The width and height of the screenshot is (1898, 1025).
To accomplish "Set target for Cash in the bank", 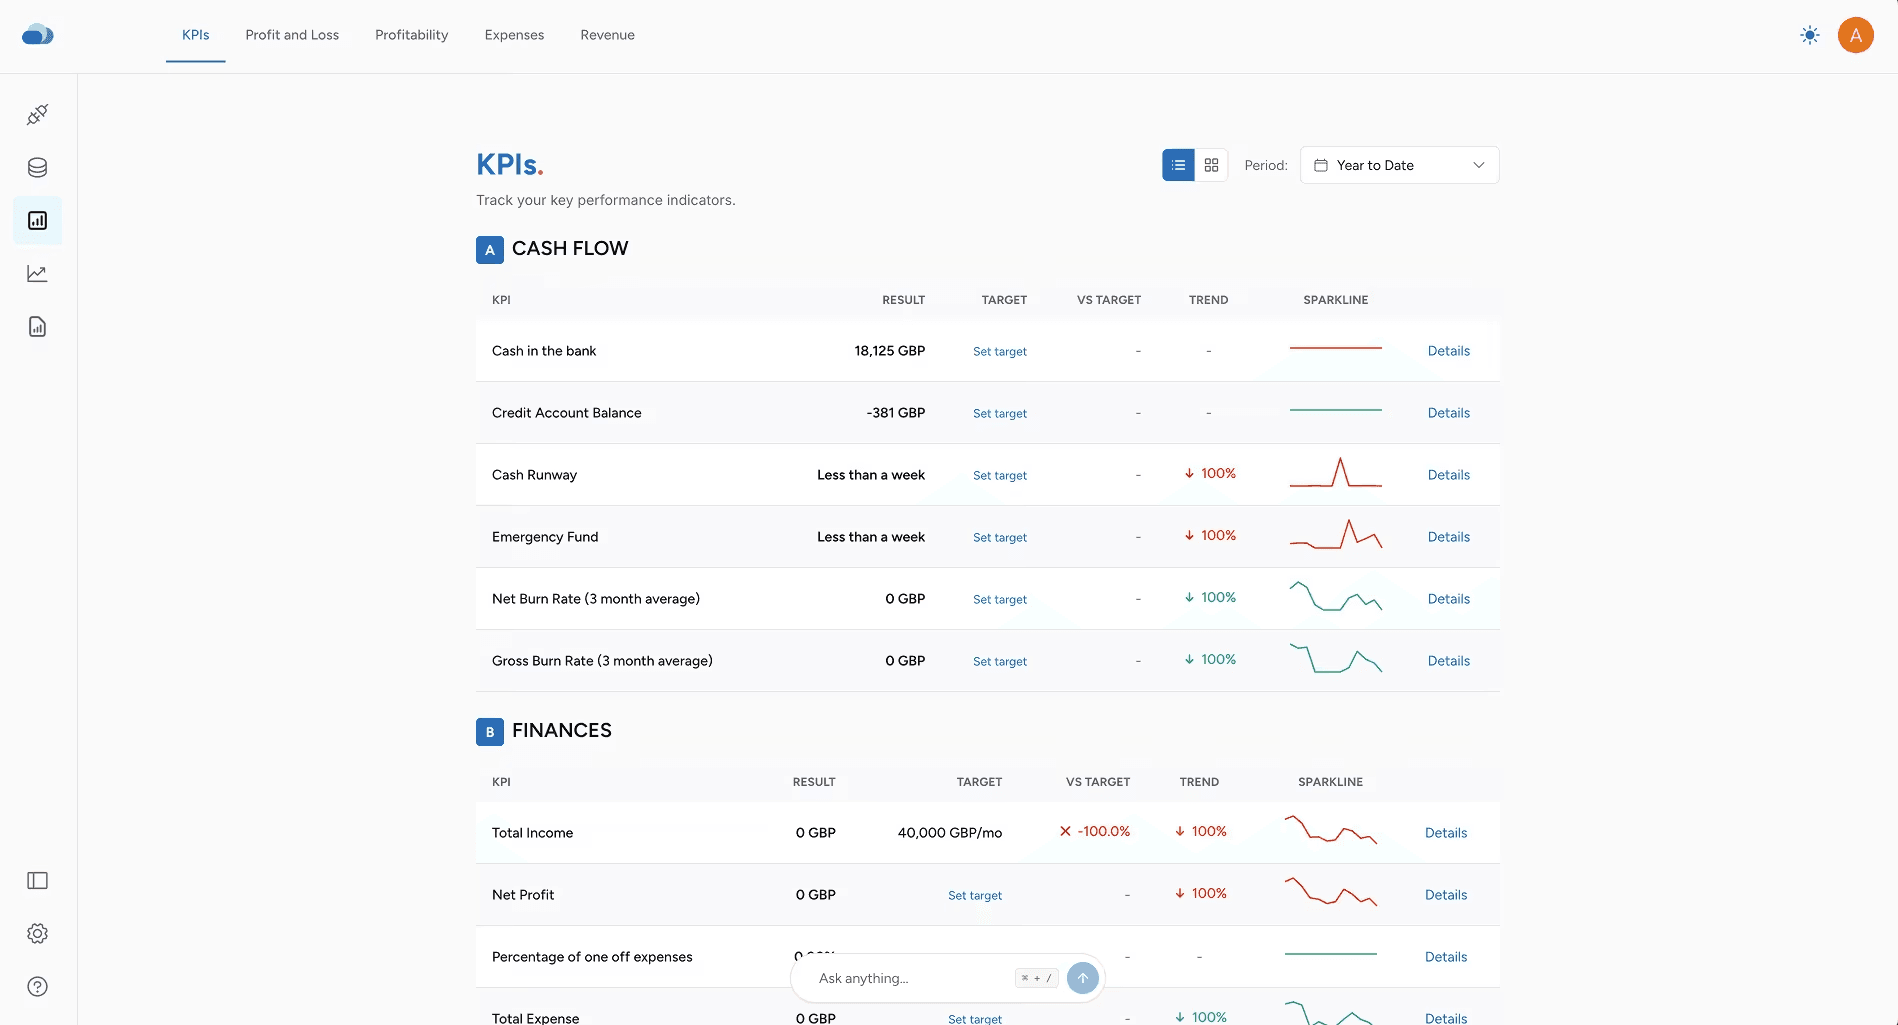I will pyautogui.click(x=999, y=352).
